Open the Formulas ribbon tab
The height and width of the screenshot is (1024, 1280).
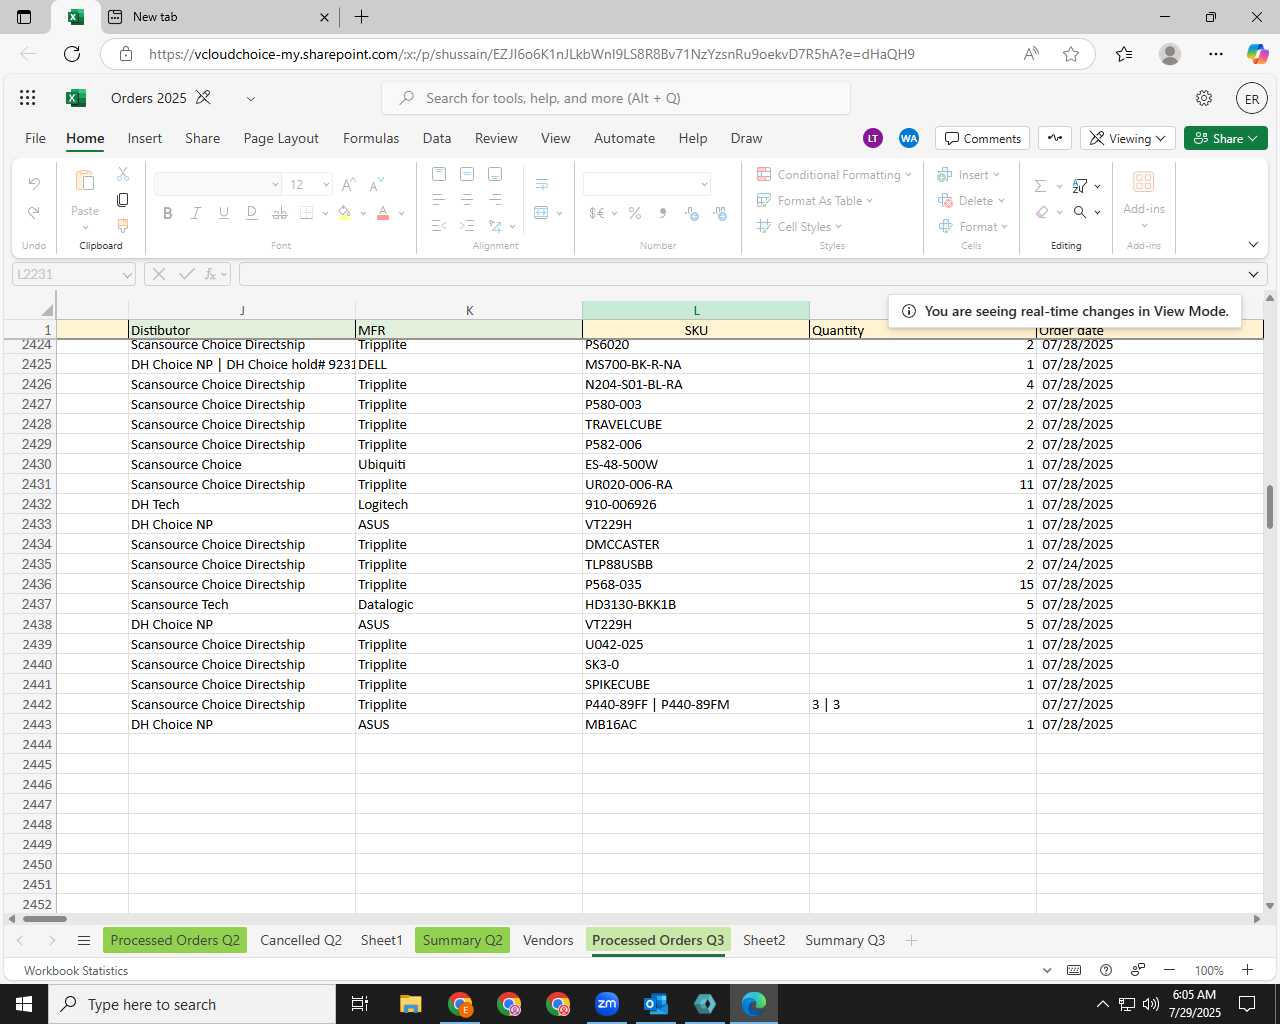[371, 138]
